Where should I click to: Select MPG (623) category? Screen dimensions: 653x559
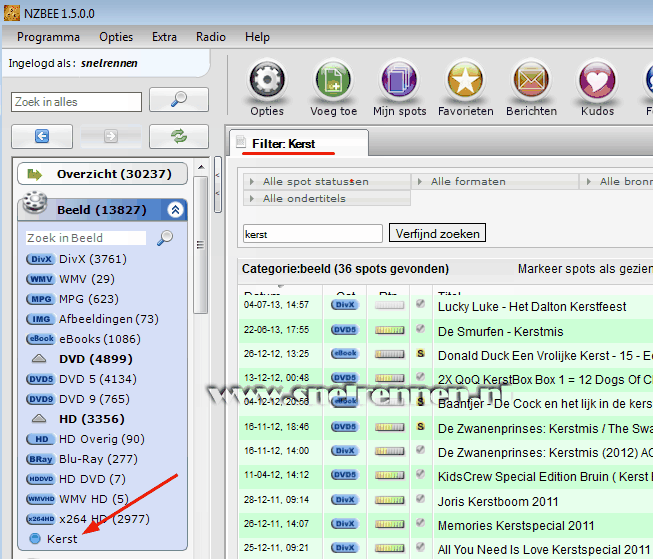(x=72, y=299)
